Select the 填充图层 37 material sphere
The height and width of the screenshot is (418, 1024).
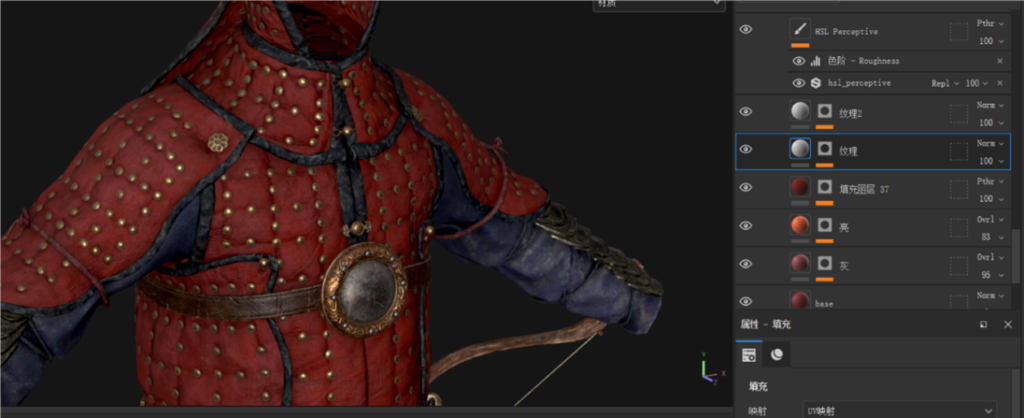(800, 187)
